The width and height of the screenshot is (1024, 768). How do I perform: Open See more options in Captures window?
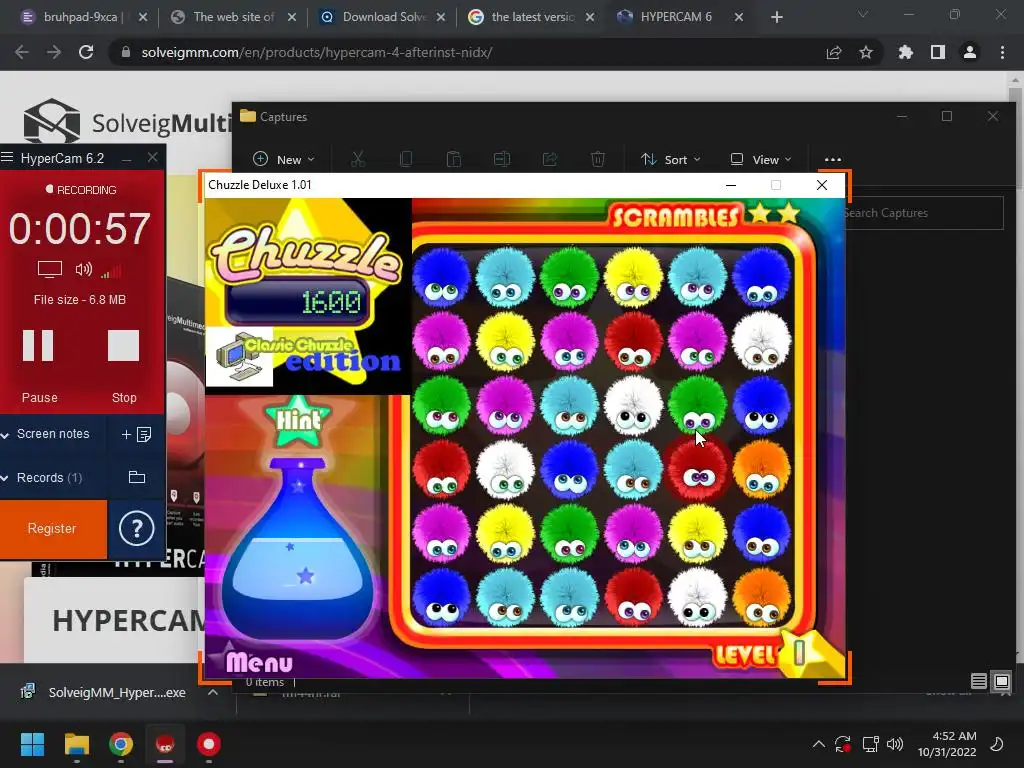[x=833, y=159]
